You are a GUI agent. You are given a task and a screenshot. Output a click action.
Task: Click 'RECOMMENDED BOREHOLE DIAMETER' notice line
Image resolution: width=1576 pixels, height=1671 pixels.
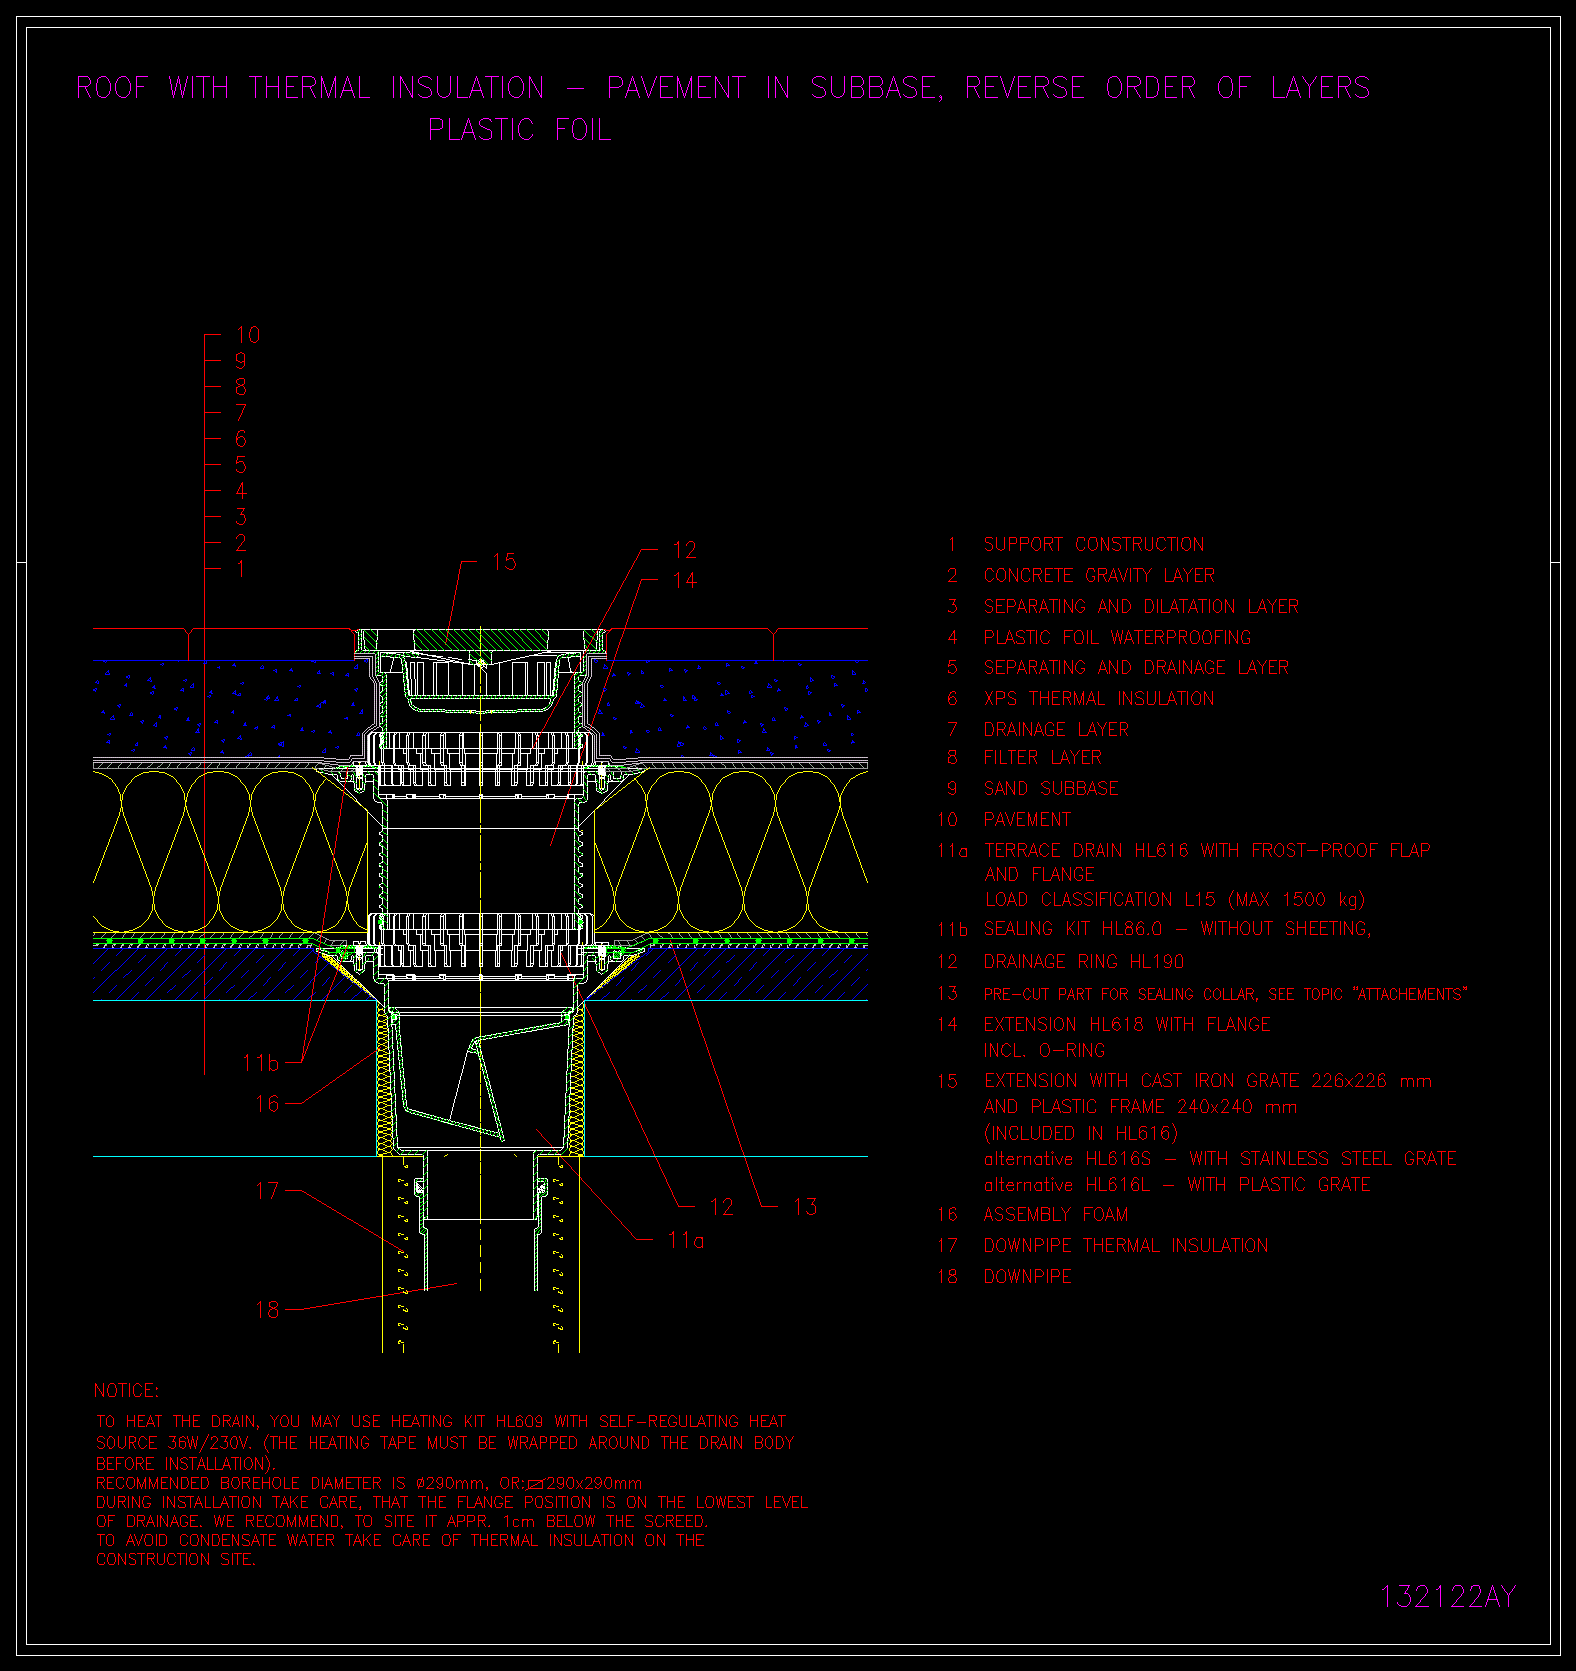369,1484
